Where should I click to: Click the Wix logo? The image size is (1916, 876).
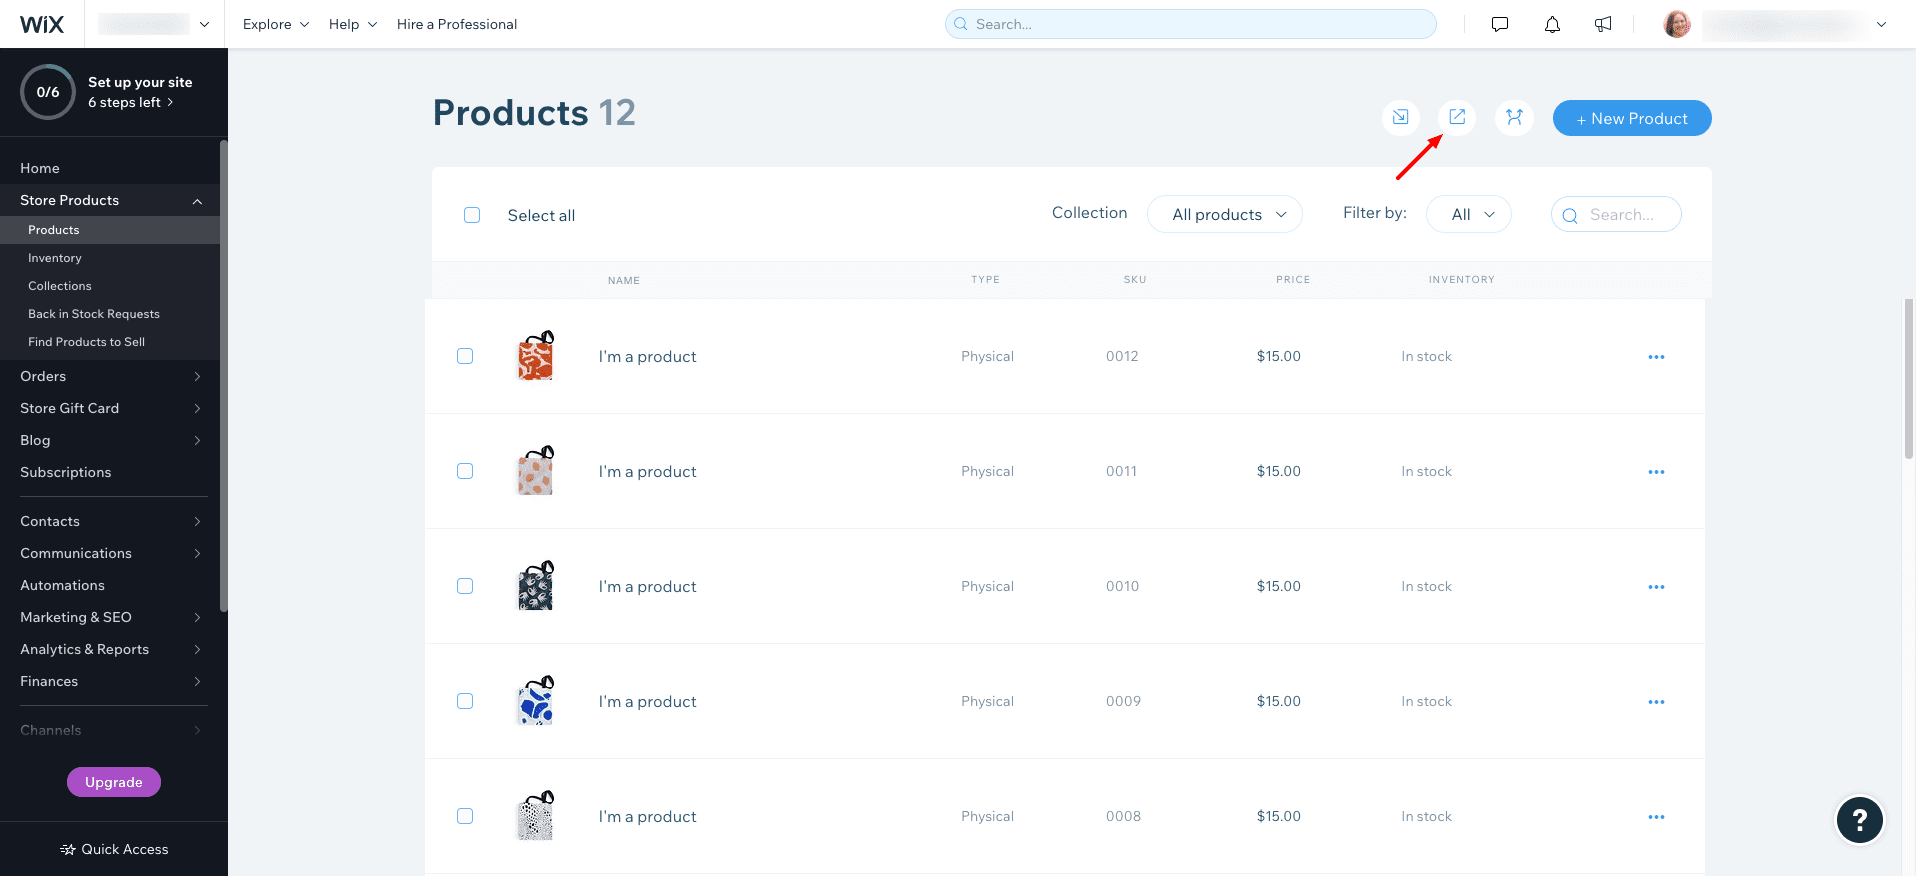[42, 24]
